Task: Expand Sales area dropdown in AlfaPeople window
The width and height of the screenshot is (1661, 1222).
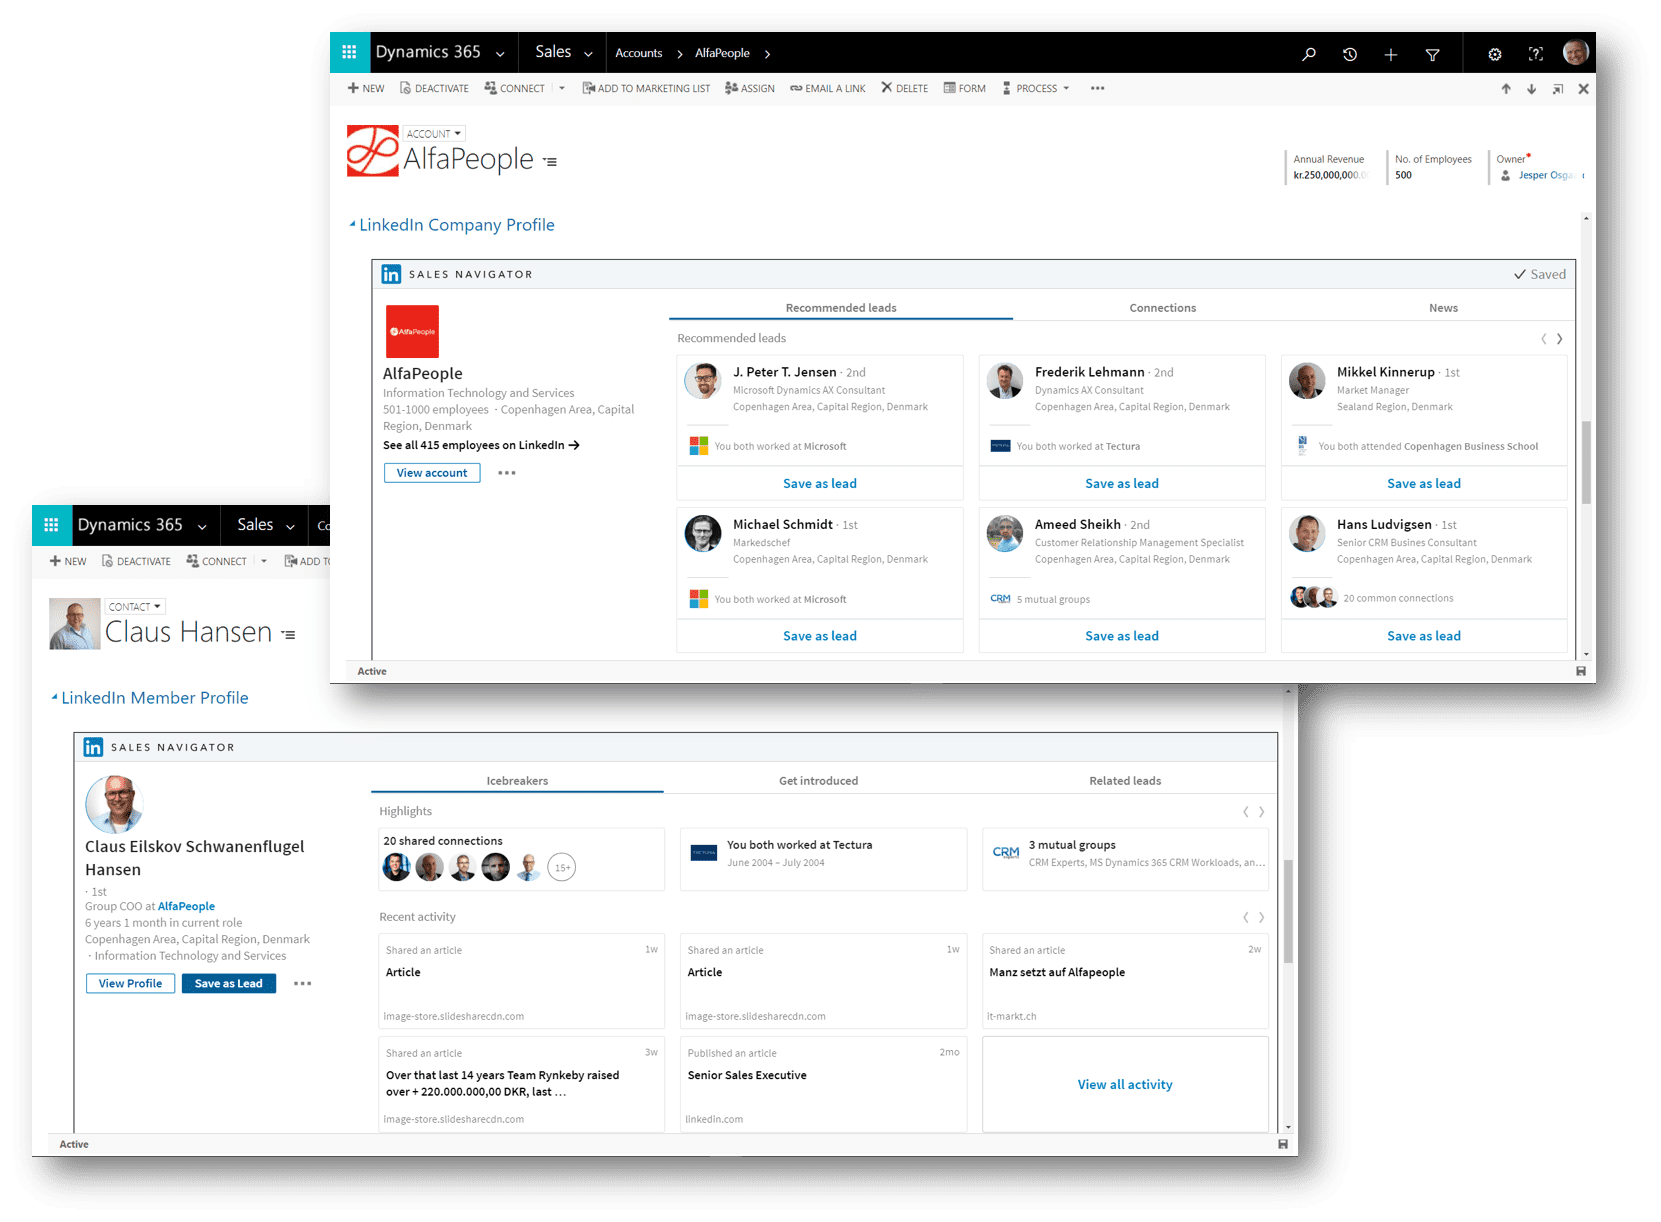Action: (x=588, y=54)
